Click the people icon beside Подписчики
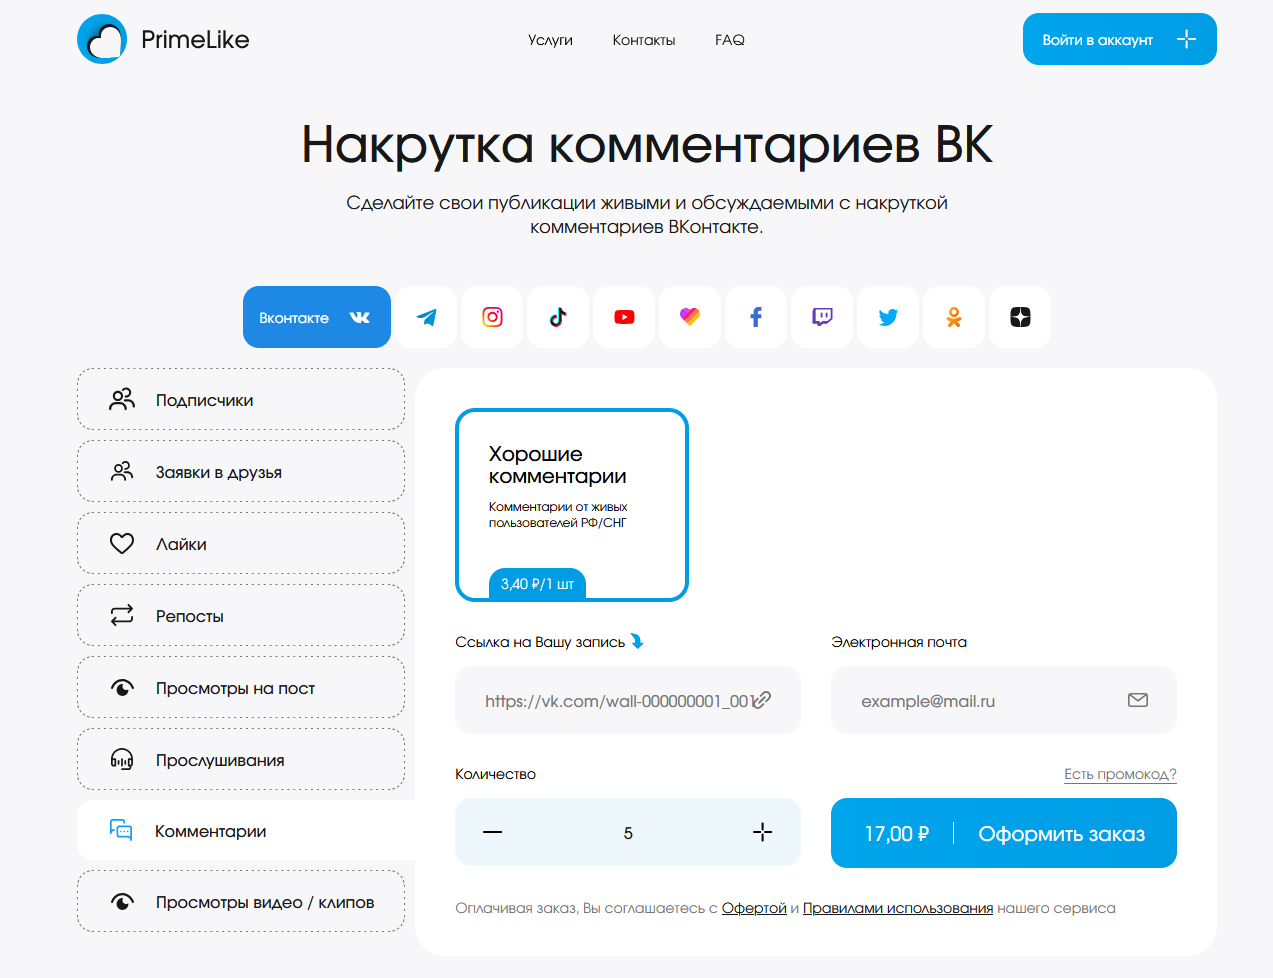 (122, 400)
